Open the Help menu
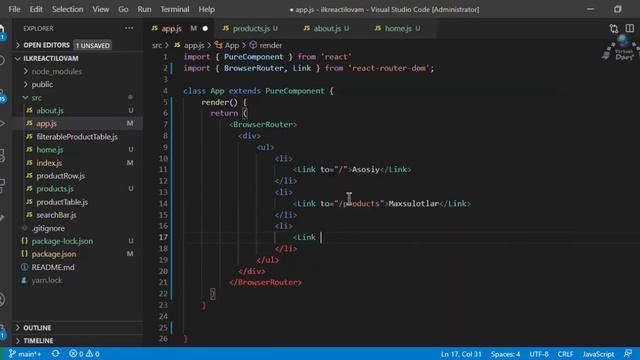Screen dimensions: 640x360 click(207, 9)
